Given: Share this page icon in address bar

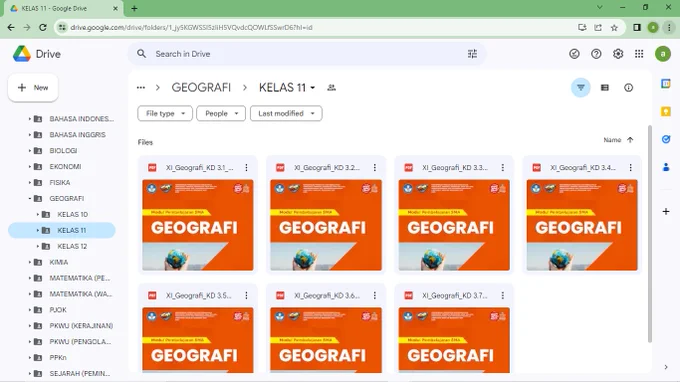Looking at the screenshot, I should [x=598, y=27].
